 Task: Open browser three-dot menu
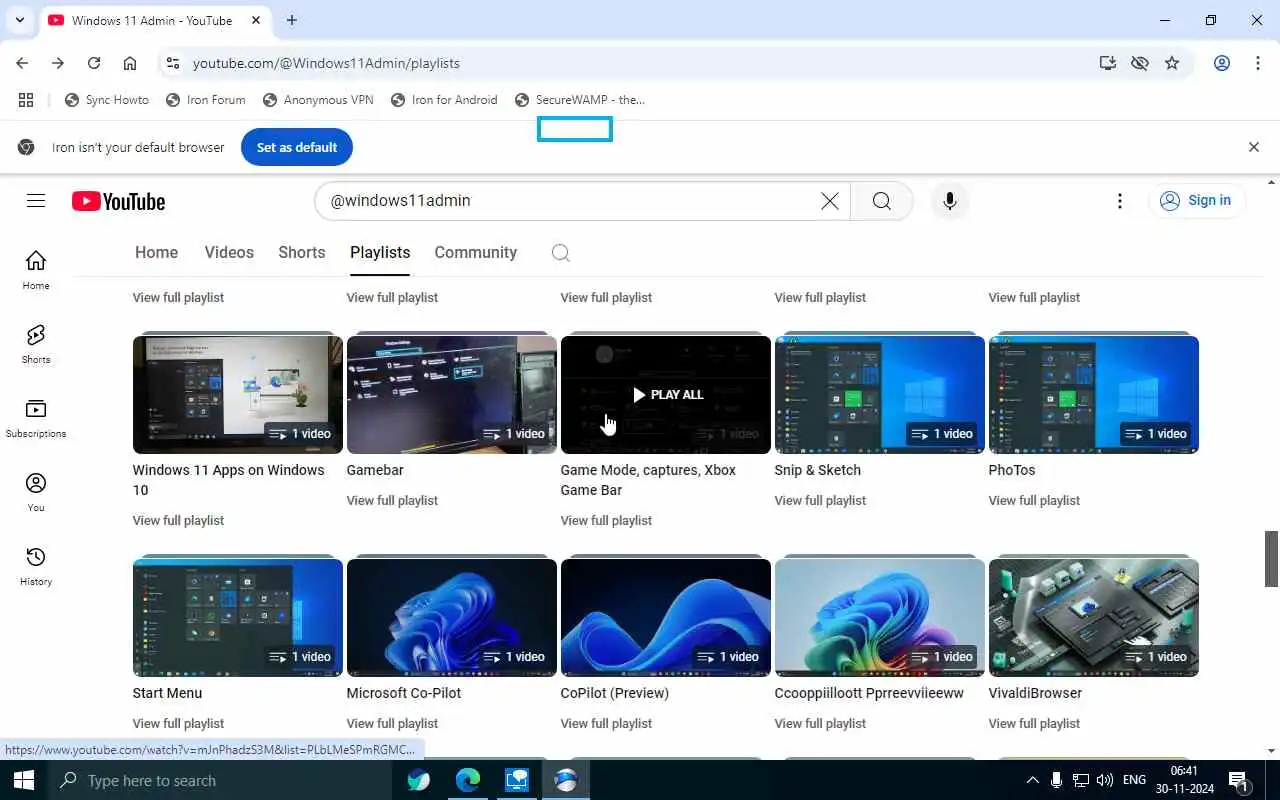[x=1258, y=63]
